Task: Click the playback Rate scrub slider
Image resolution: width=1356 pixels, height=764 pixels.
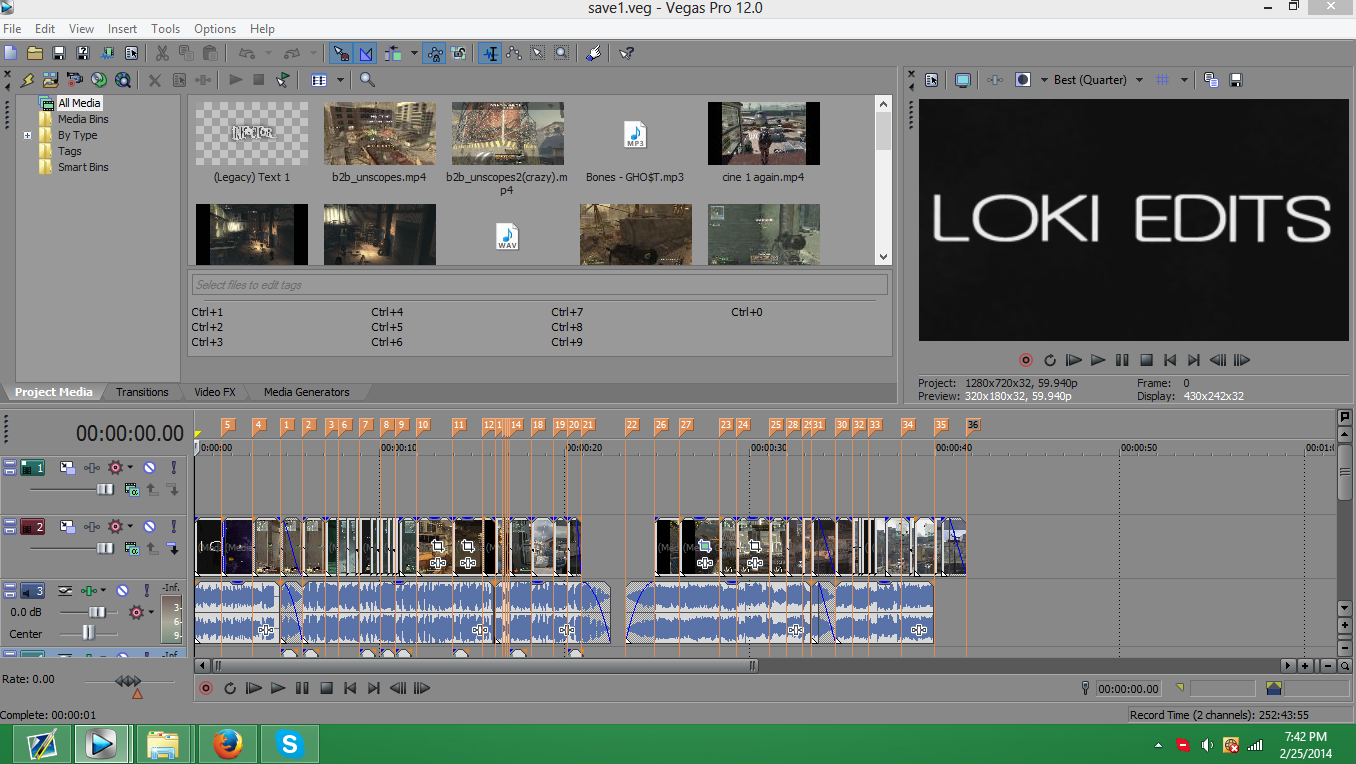Action: [128, 681]
